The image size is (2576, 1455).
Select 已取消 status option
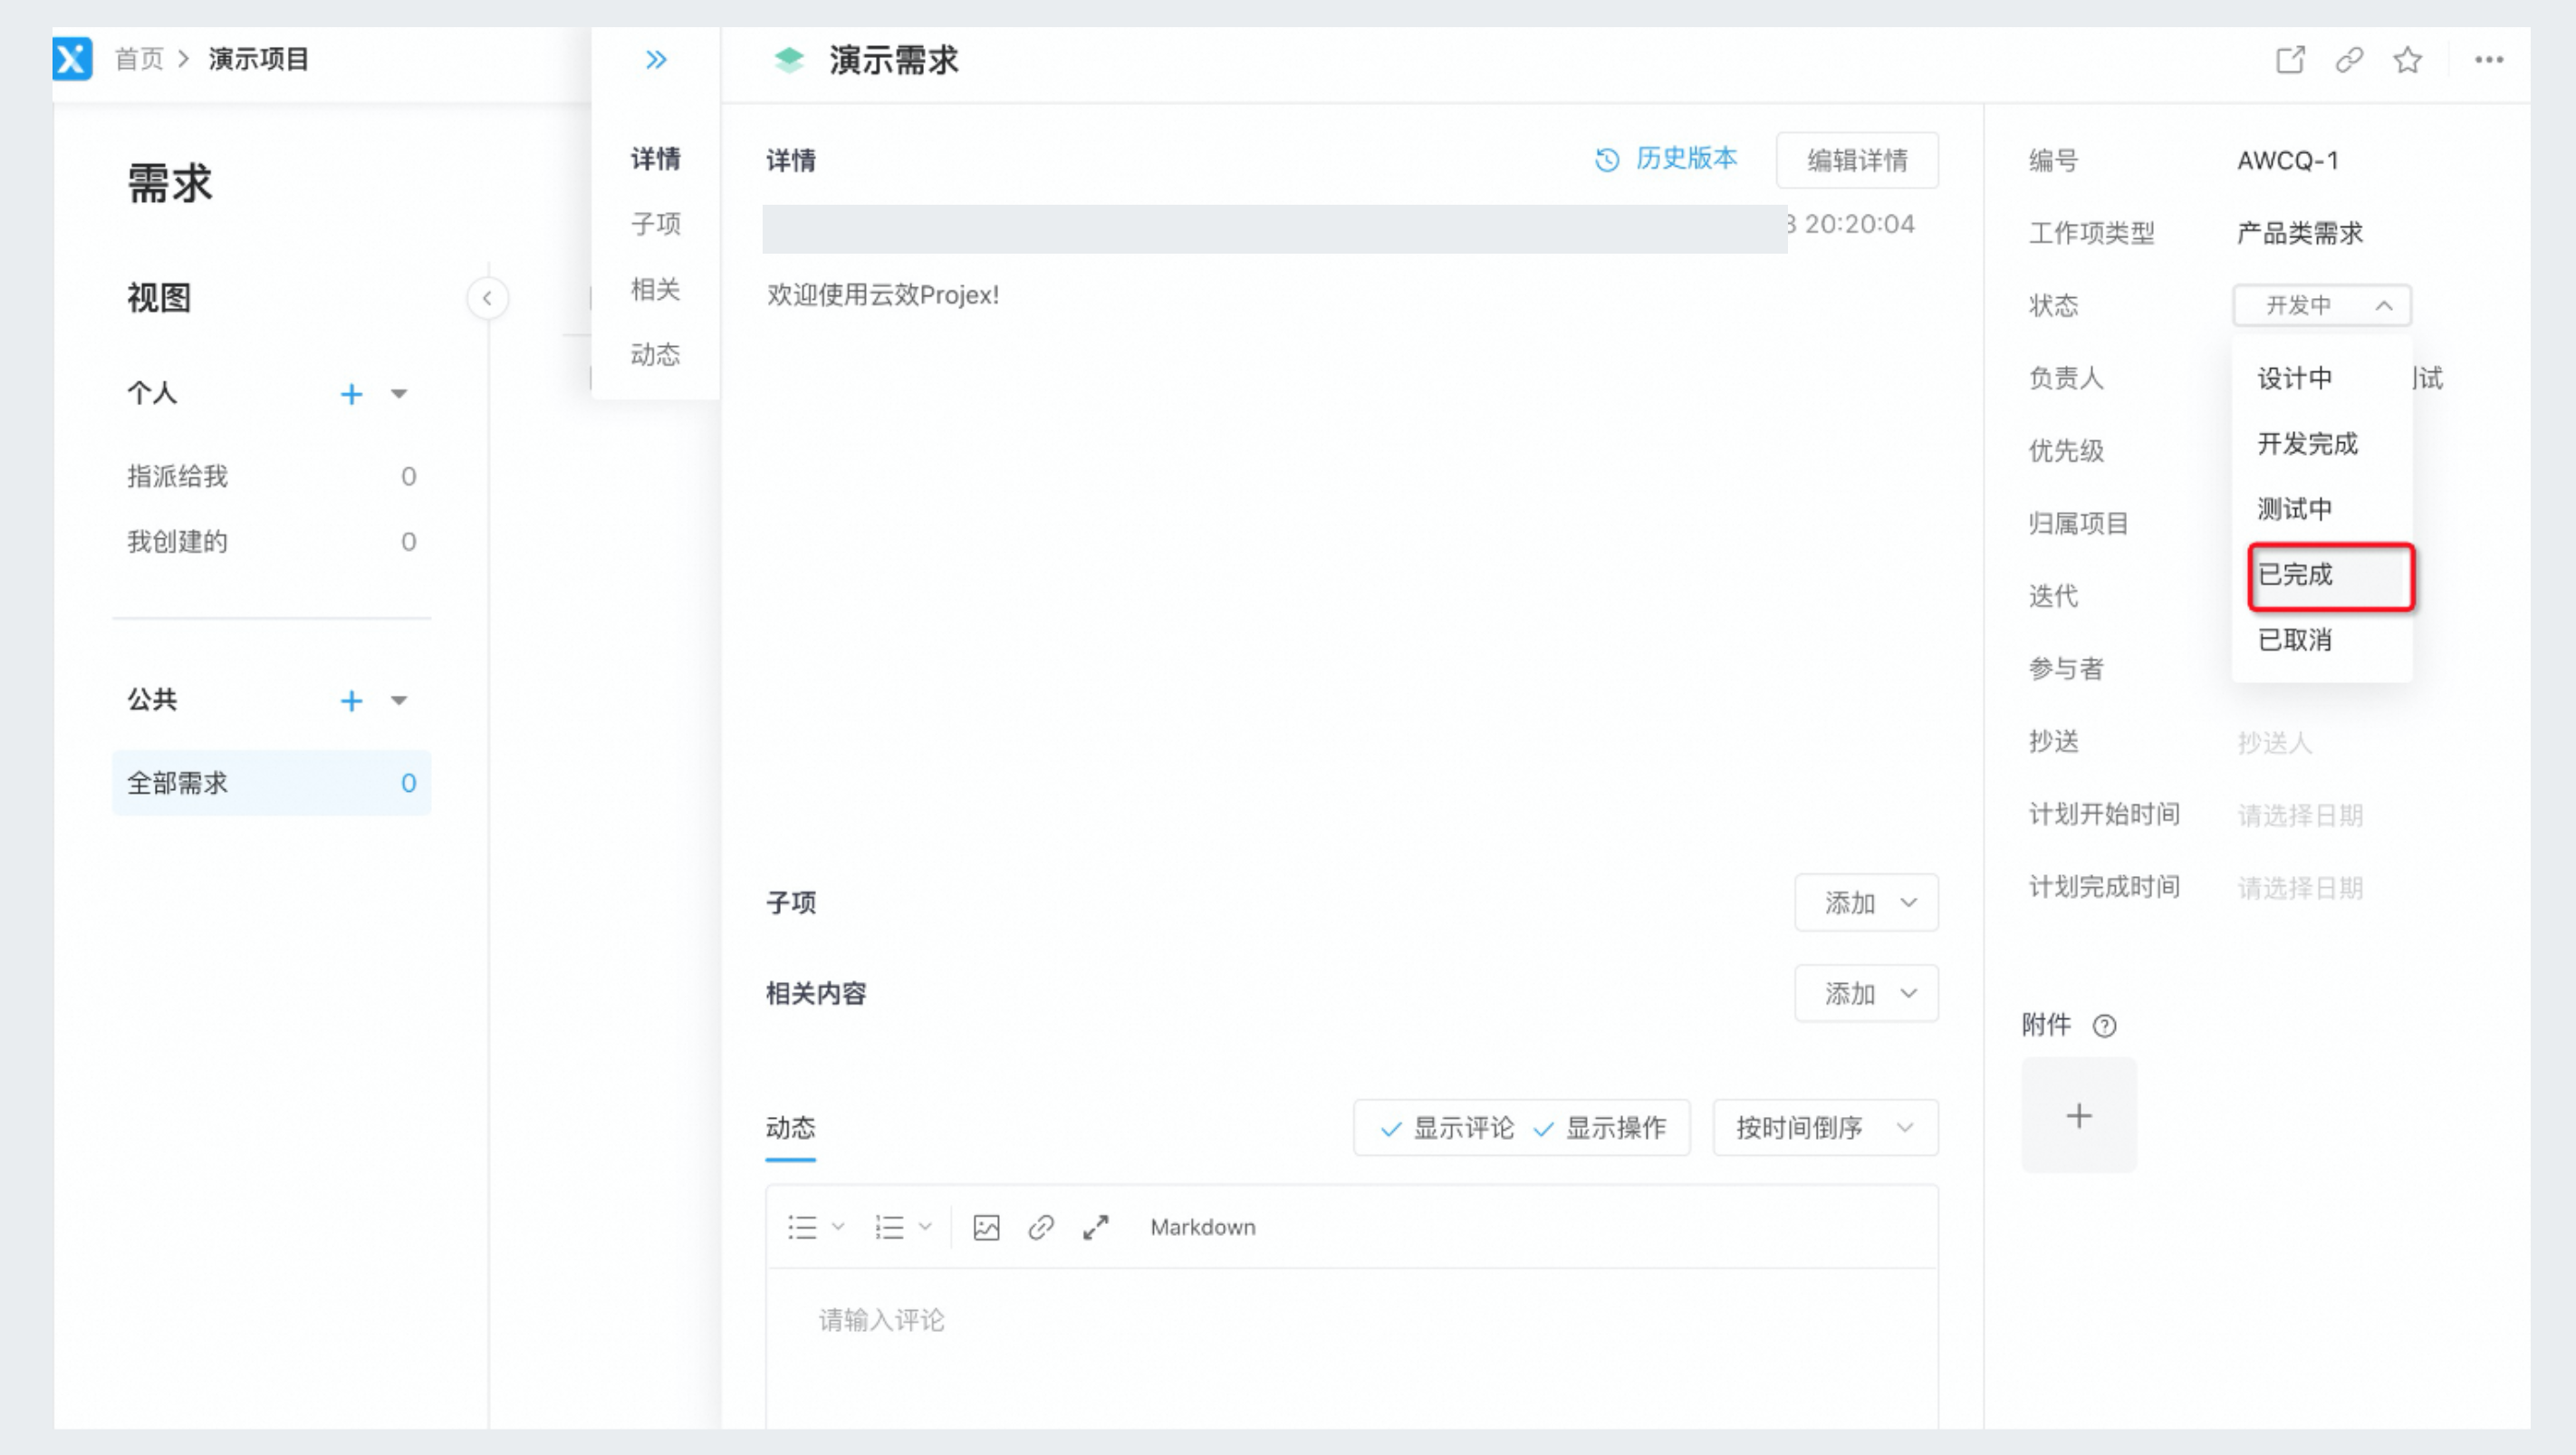coord(2322,640)
